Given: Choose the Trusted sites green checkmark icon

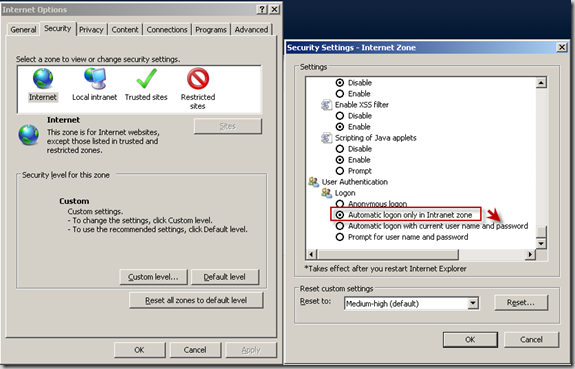Looking at the screenshot, I should click(146, 78).
